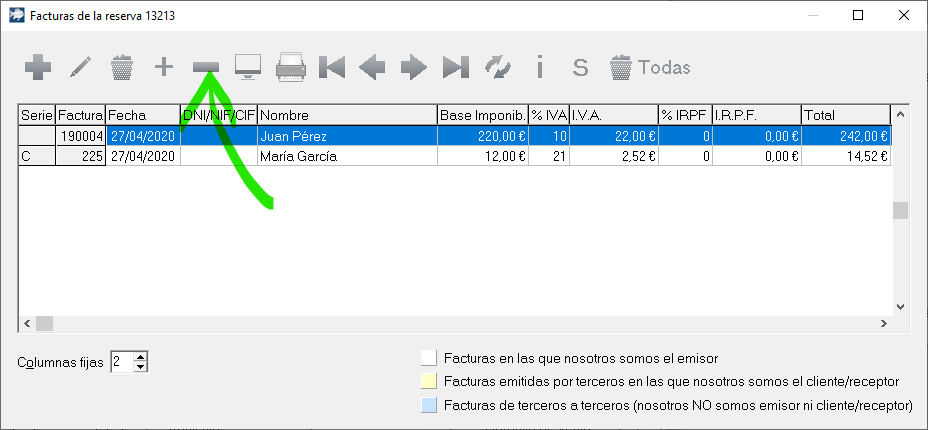Click the DNI/NIF/CIF column header
Screen dimensions: 928x430
(218, 115)
